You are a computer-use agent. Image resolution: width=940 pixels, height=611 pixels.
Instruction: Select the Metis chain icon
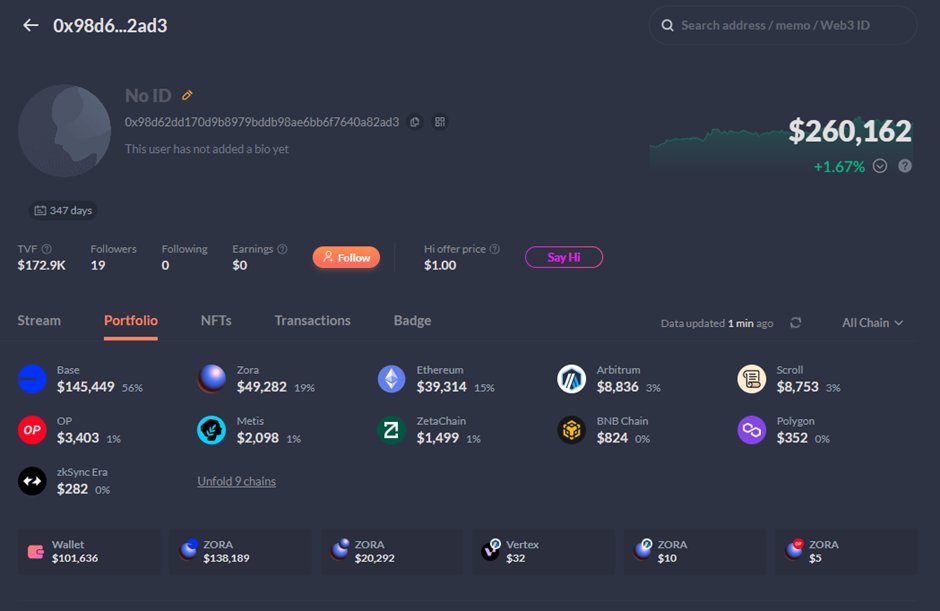[x=212, y=430]
